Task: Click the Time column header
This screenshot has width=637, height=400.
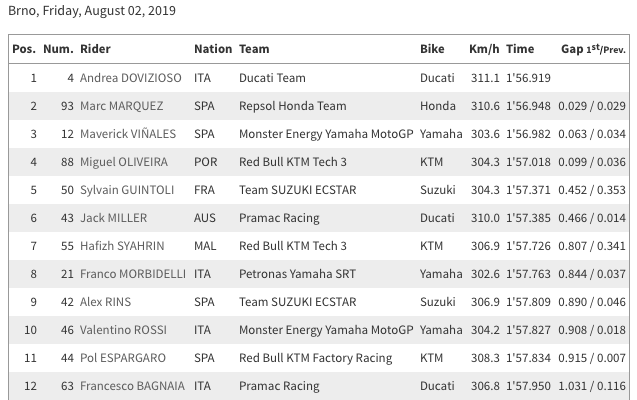Action: (x=520, y=49)
